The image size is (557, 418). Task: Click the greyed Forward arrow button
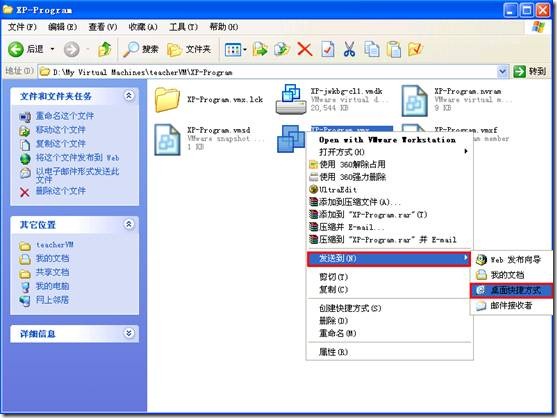tap(72, 49)
